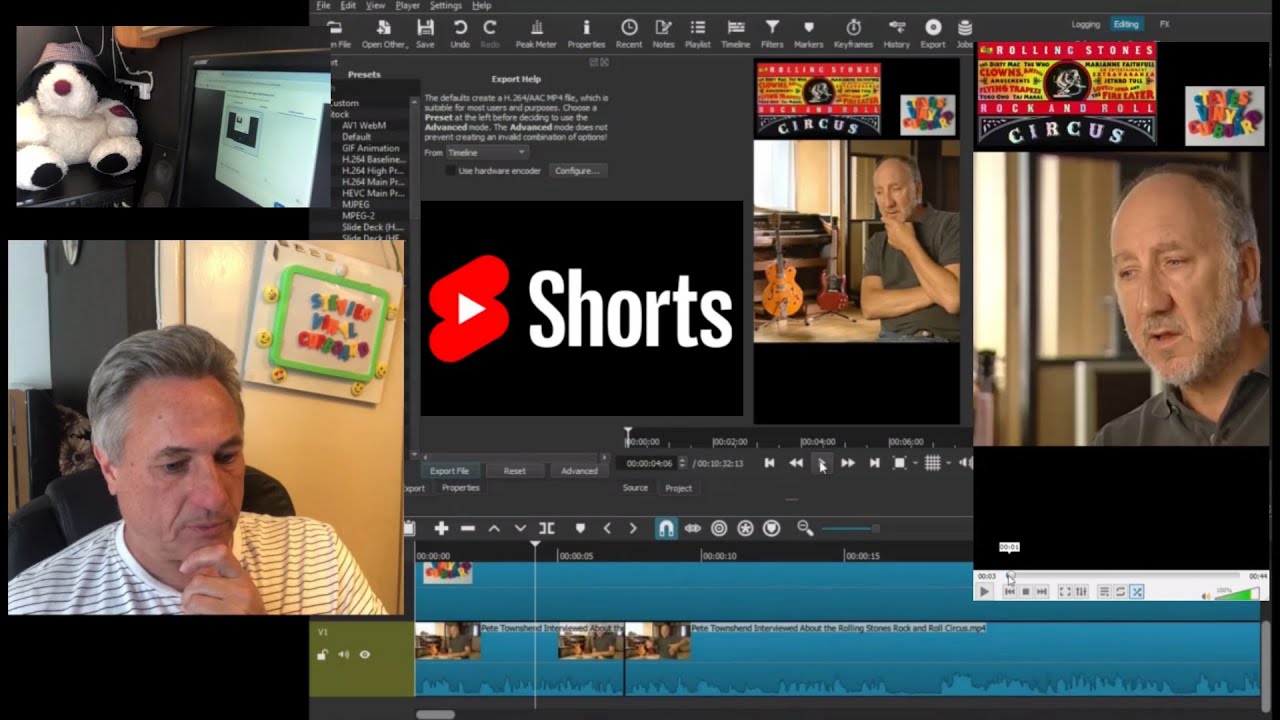Toggle ripple all tracks

(745, 528)
